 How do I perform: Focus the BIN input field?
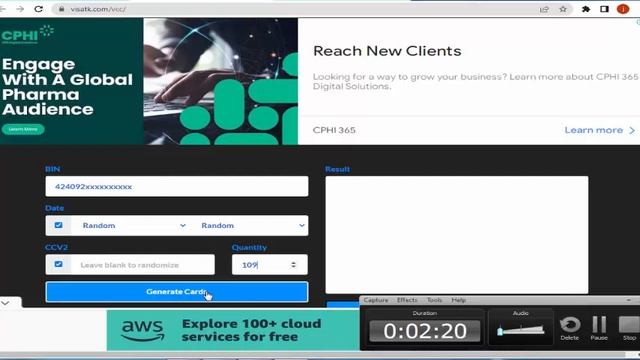tap(177, 187)
